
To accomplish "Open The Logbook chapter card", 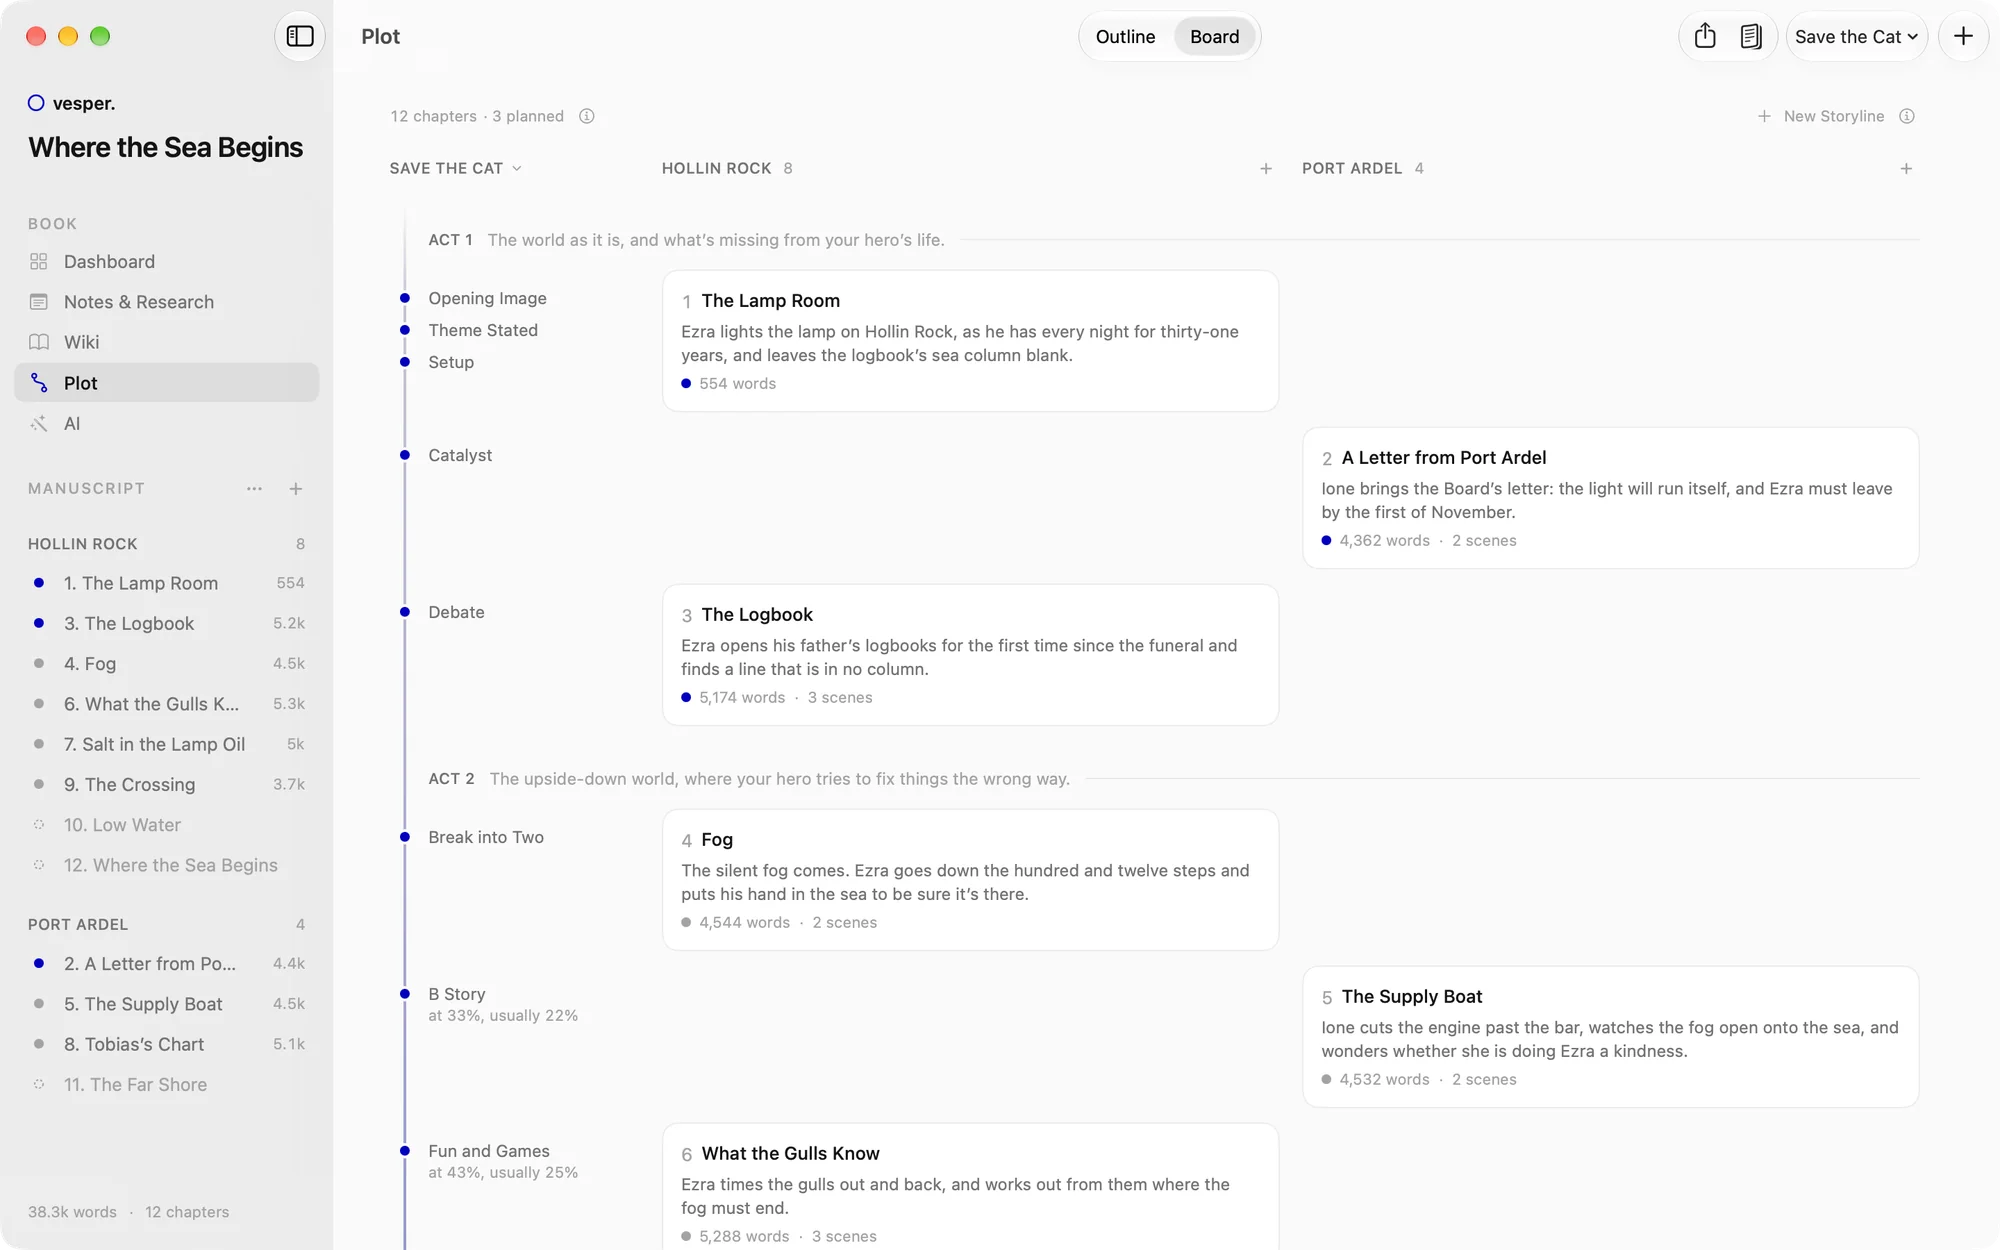I will coord(970,655).
